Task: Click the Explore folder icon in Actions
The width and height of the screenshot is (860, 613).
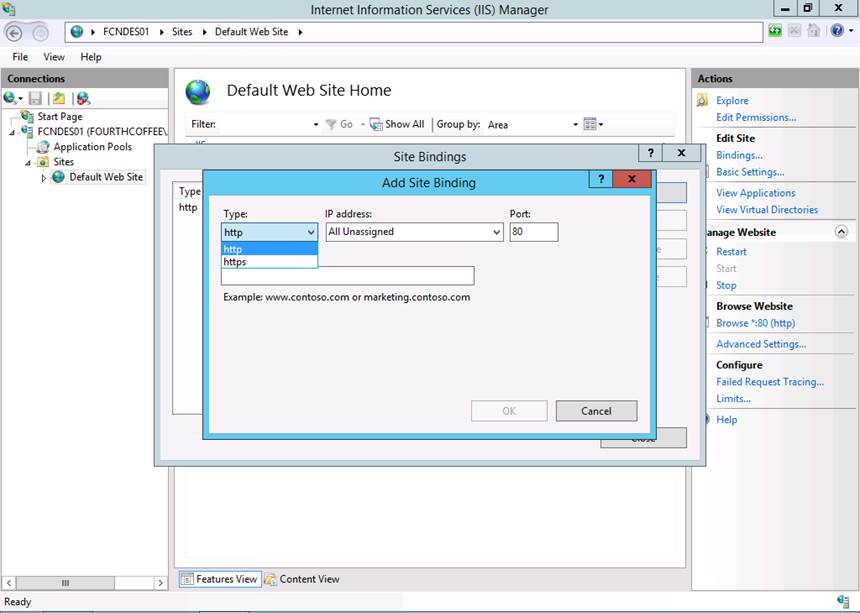Action: 703,100
